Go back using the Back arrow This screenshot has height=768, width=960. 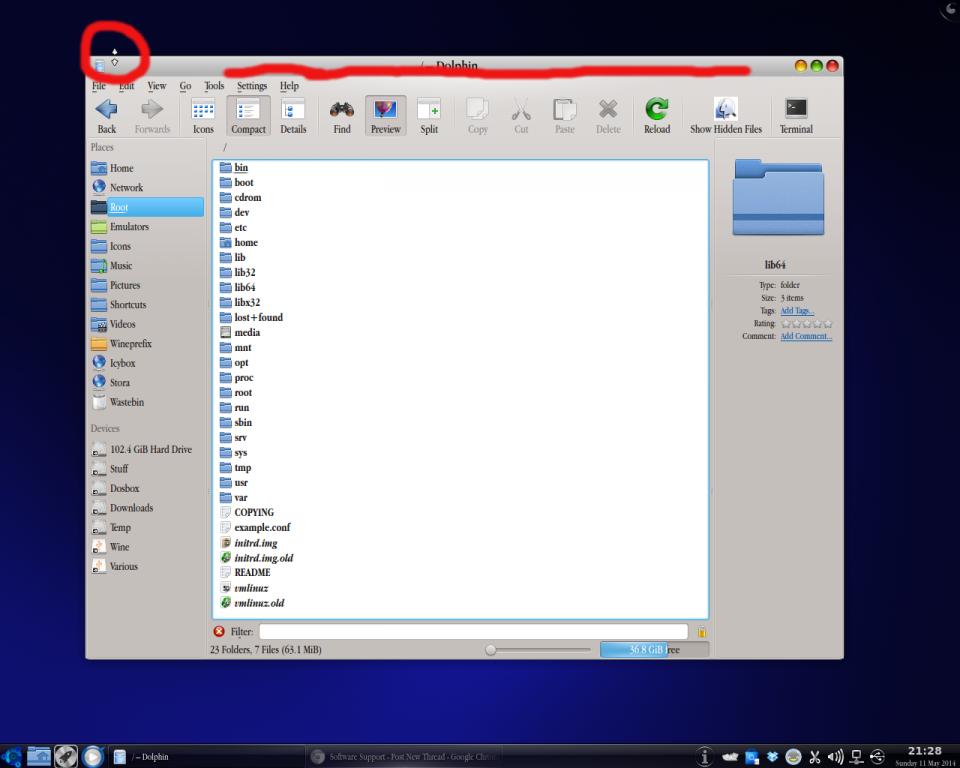point(107,111)
